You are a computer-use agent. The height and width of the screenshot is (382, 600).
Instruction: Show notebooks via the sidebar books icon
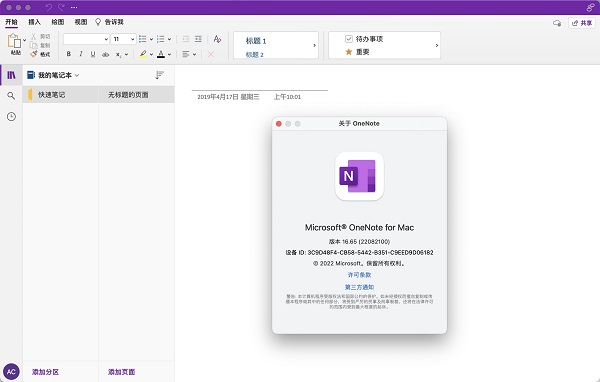[11, 75]
